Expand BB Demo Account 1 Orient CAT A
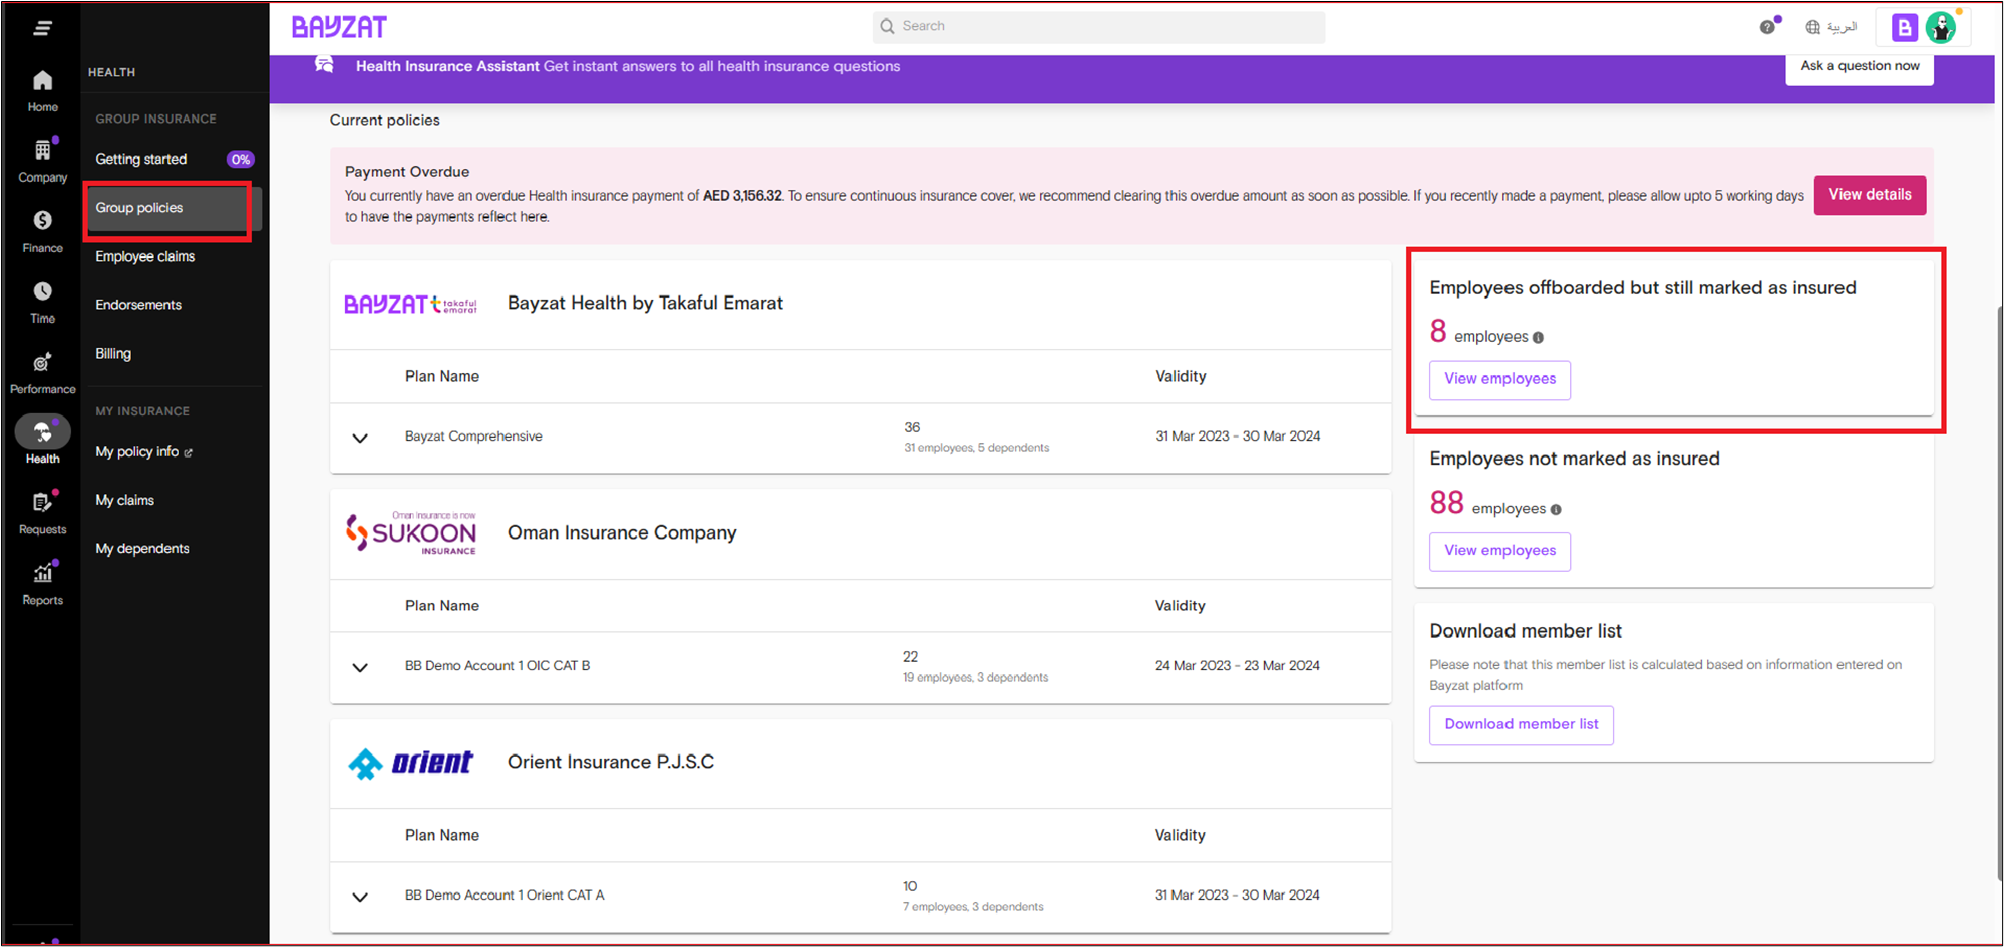Screen dimensions: 2004x947 360,897
